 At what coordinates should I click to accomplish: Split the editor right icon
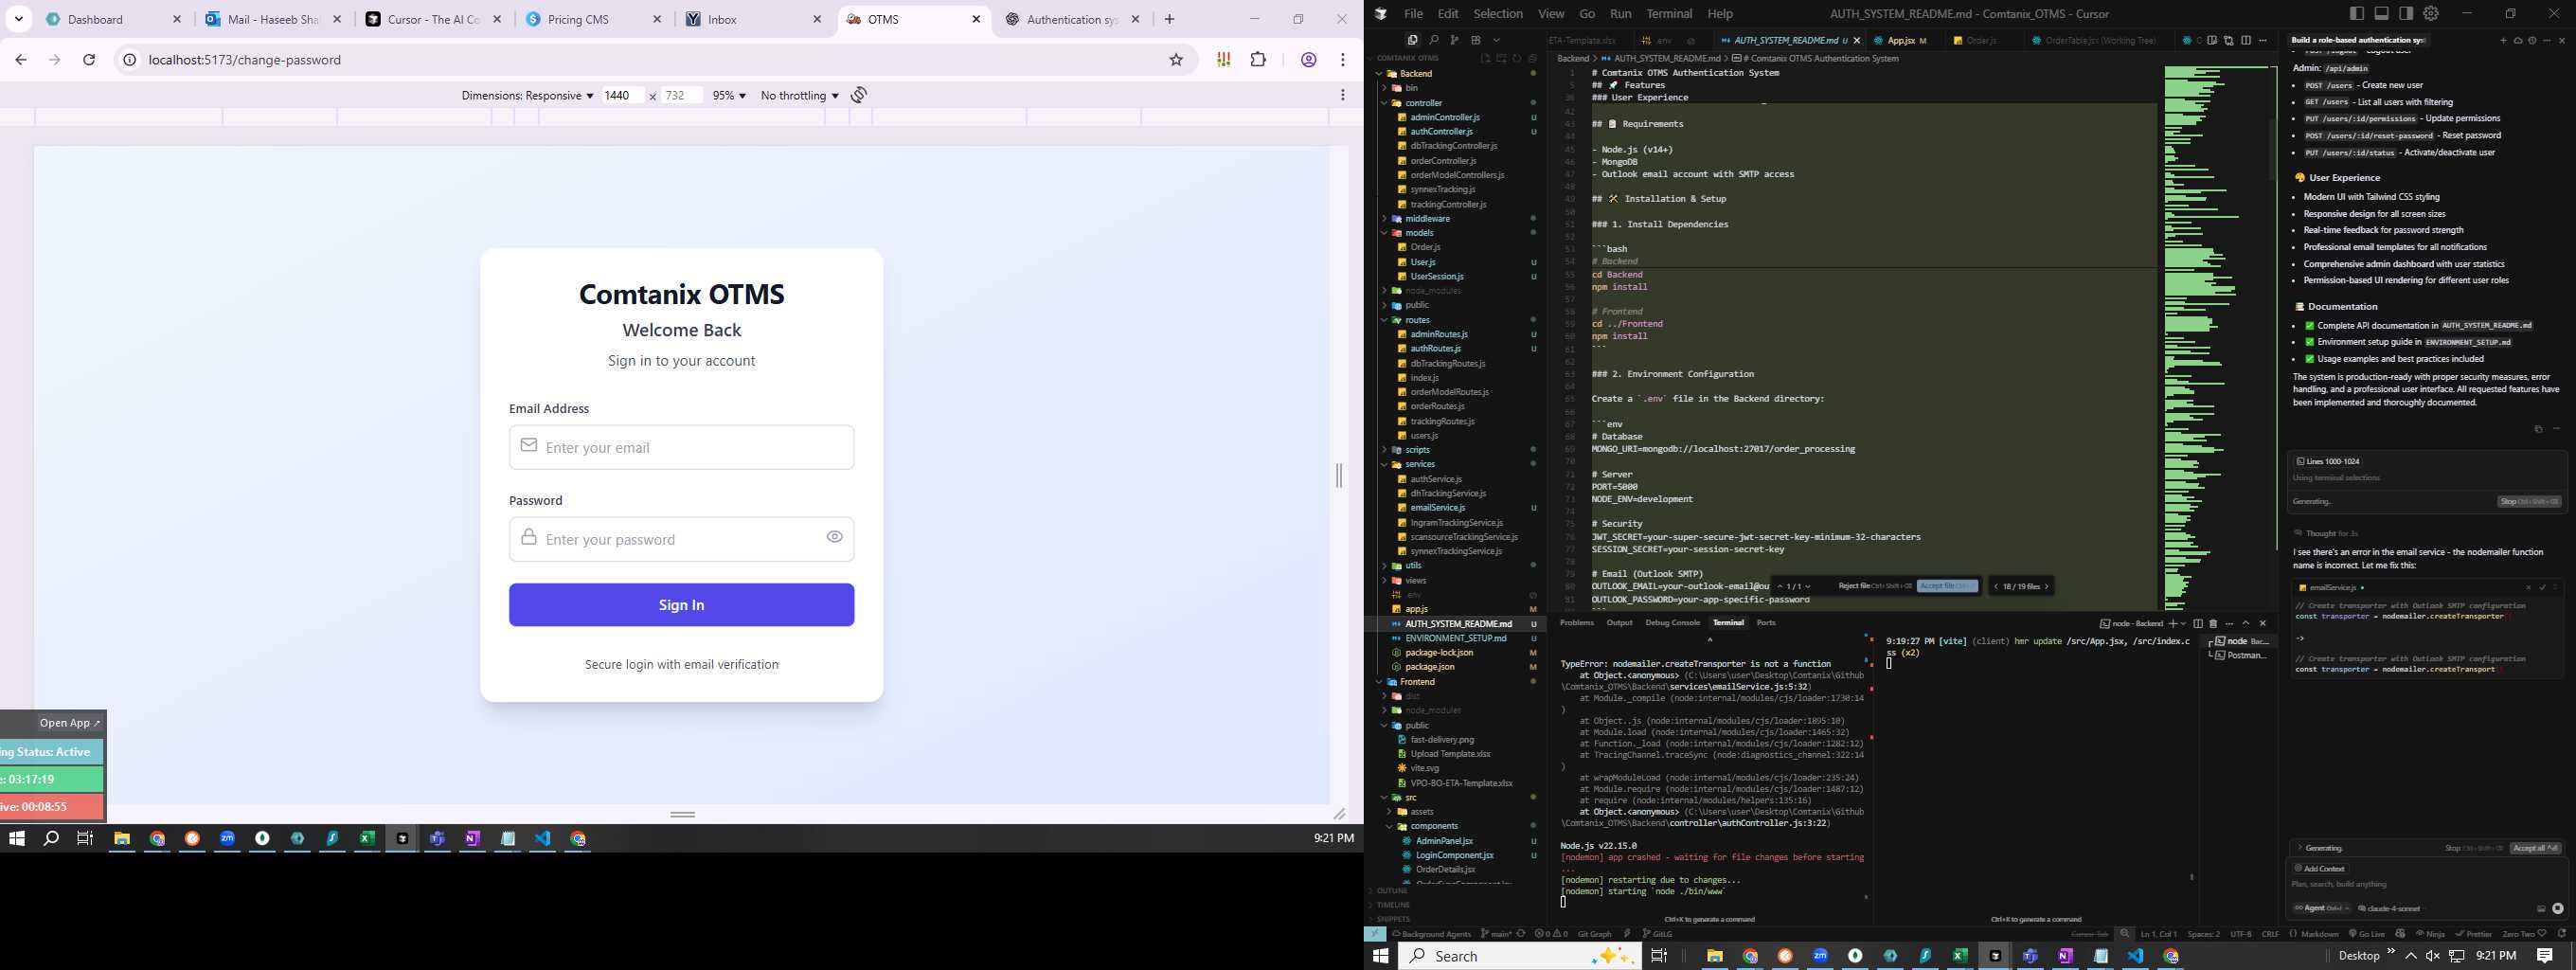2246,40
